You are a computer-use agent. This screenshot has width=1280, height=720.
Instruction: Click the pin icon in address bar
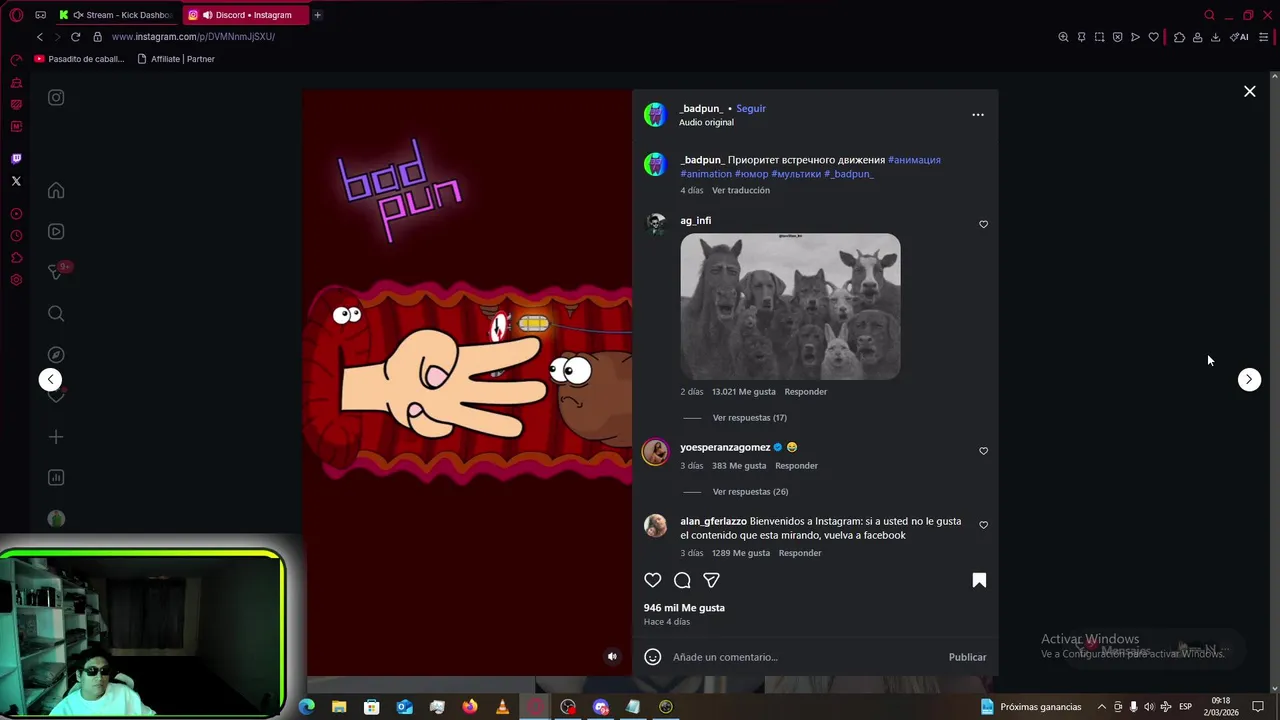[1081, 37]
